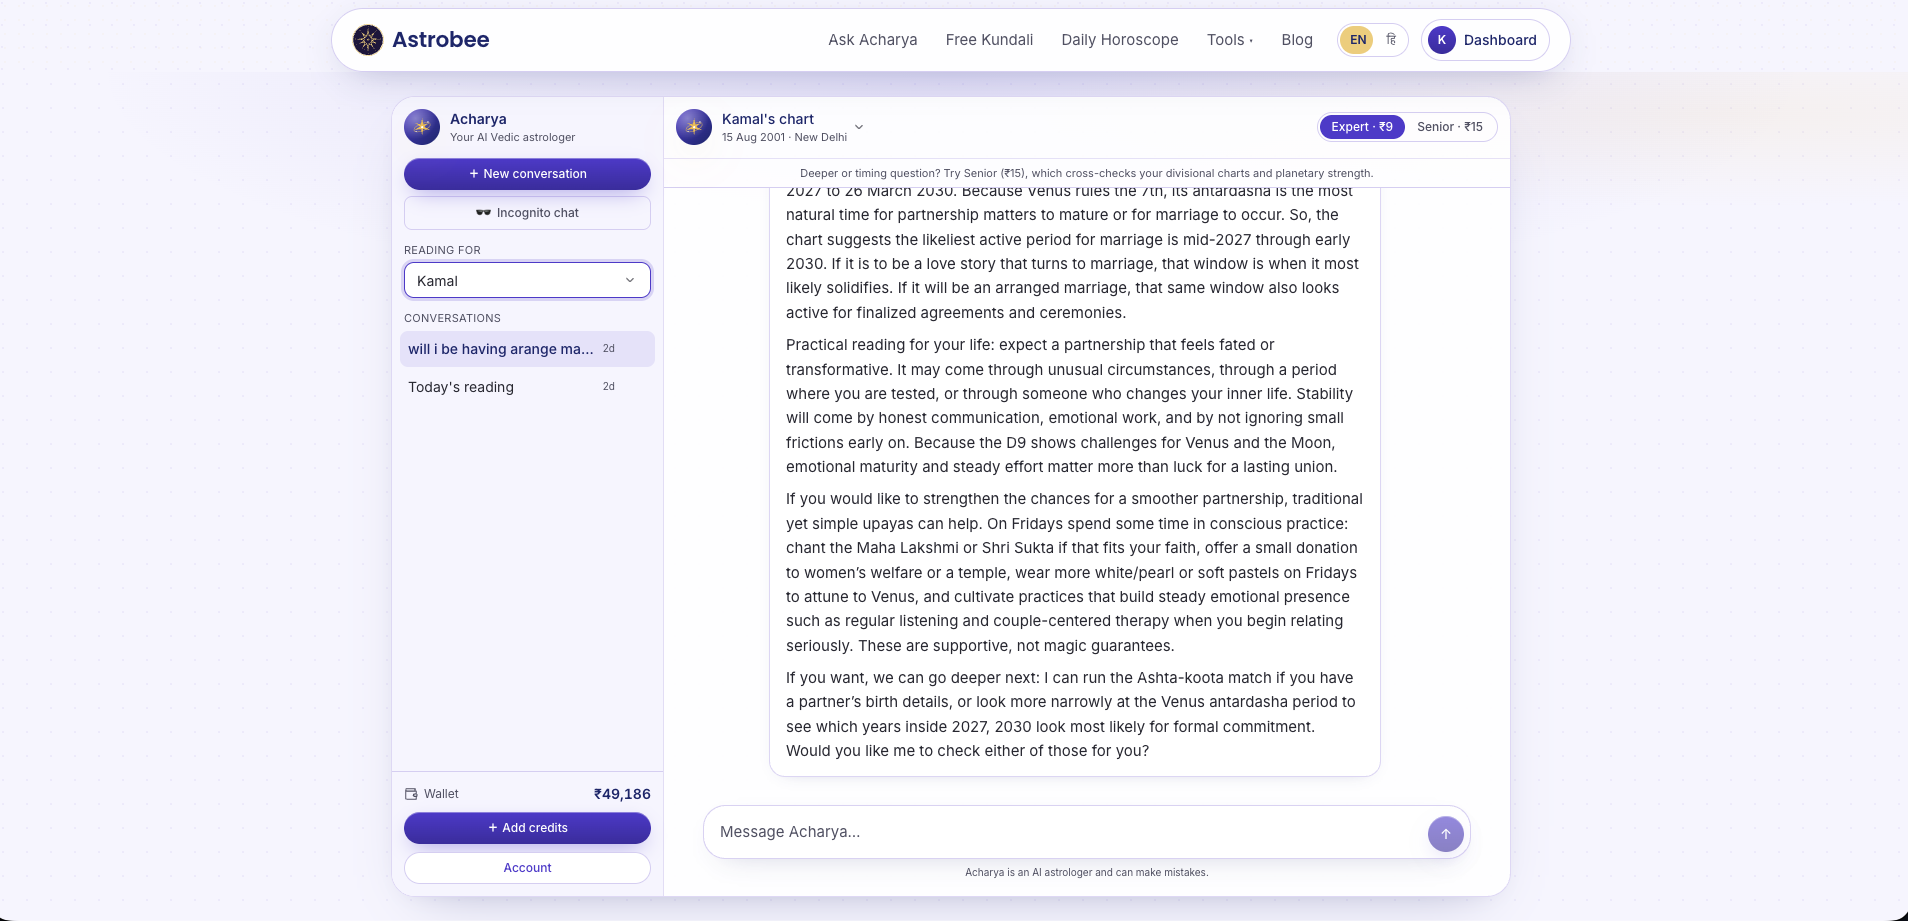Select EN language option
The image size is (1908, 921).
tap(1357, 40)
